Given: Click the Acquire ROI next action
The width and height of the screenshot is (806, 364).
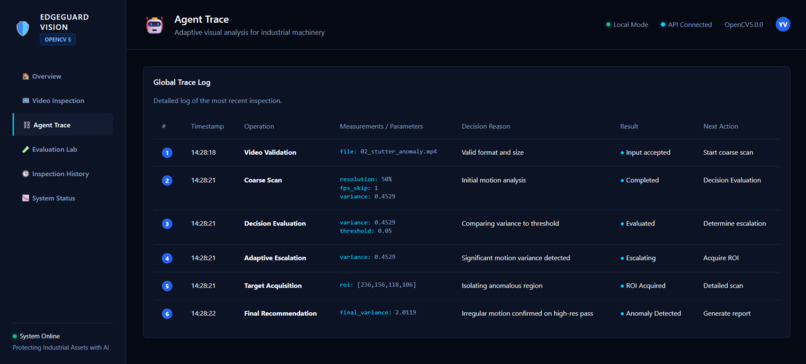Looking at the screenshot, I should 721,258.
